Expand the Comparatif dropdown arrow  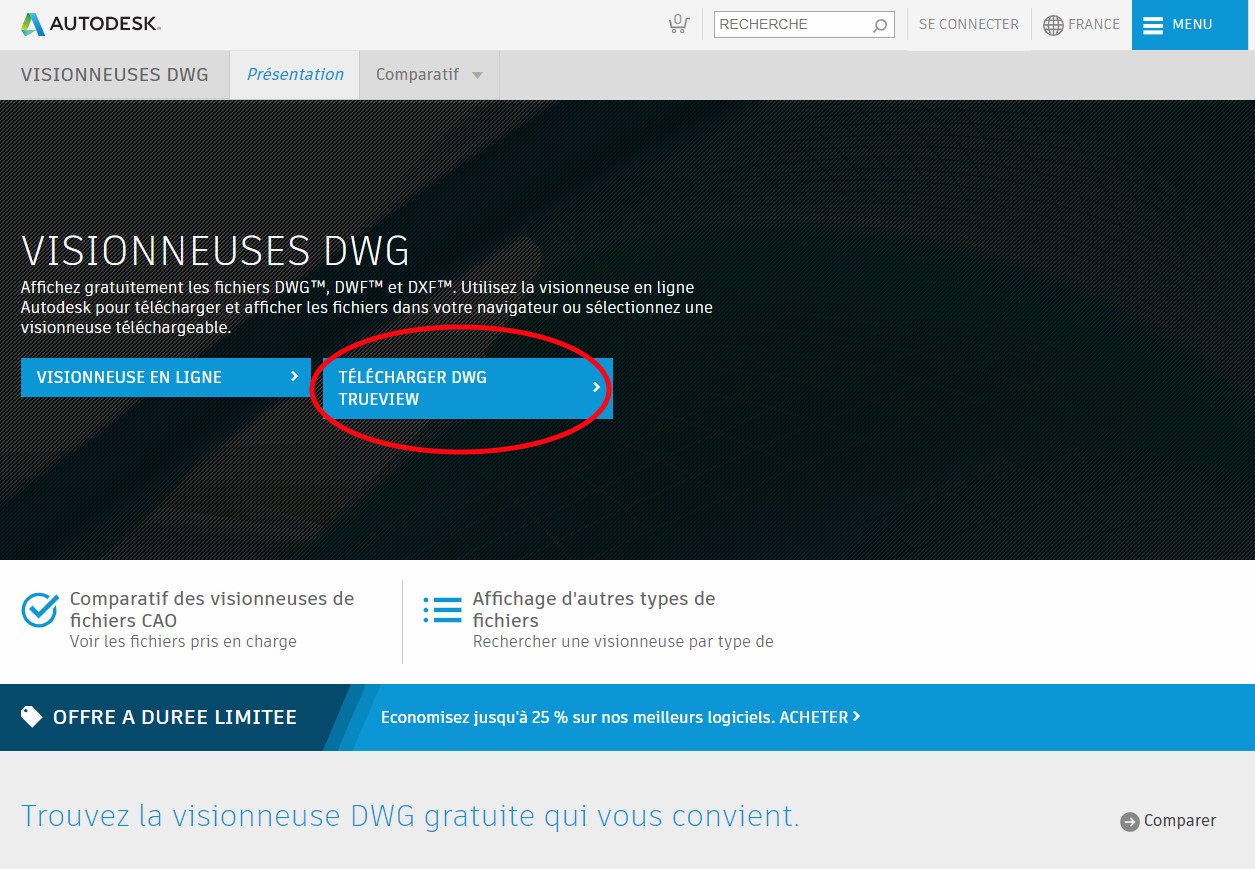tap(477, 76)
